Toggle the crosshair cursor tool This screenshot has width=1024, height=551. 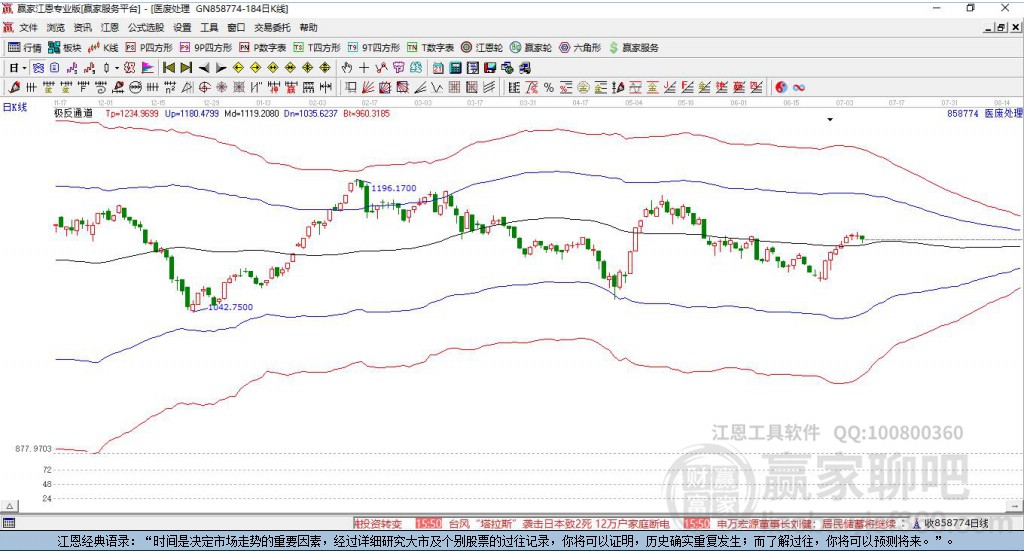364,68
